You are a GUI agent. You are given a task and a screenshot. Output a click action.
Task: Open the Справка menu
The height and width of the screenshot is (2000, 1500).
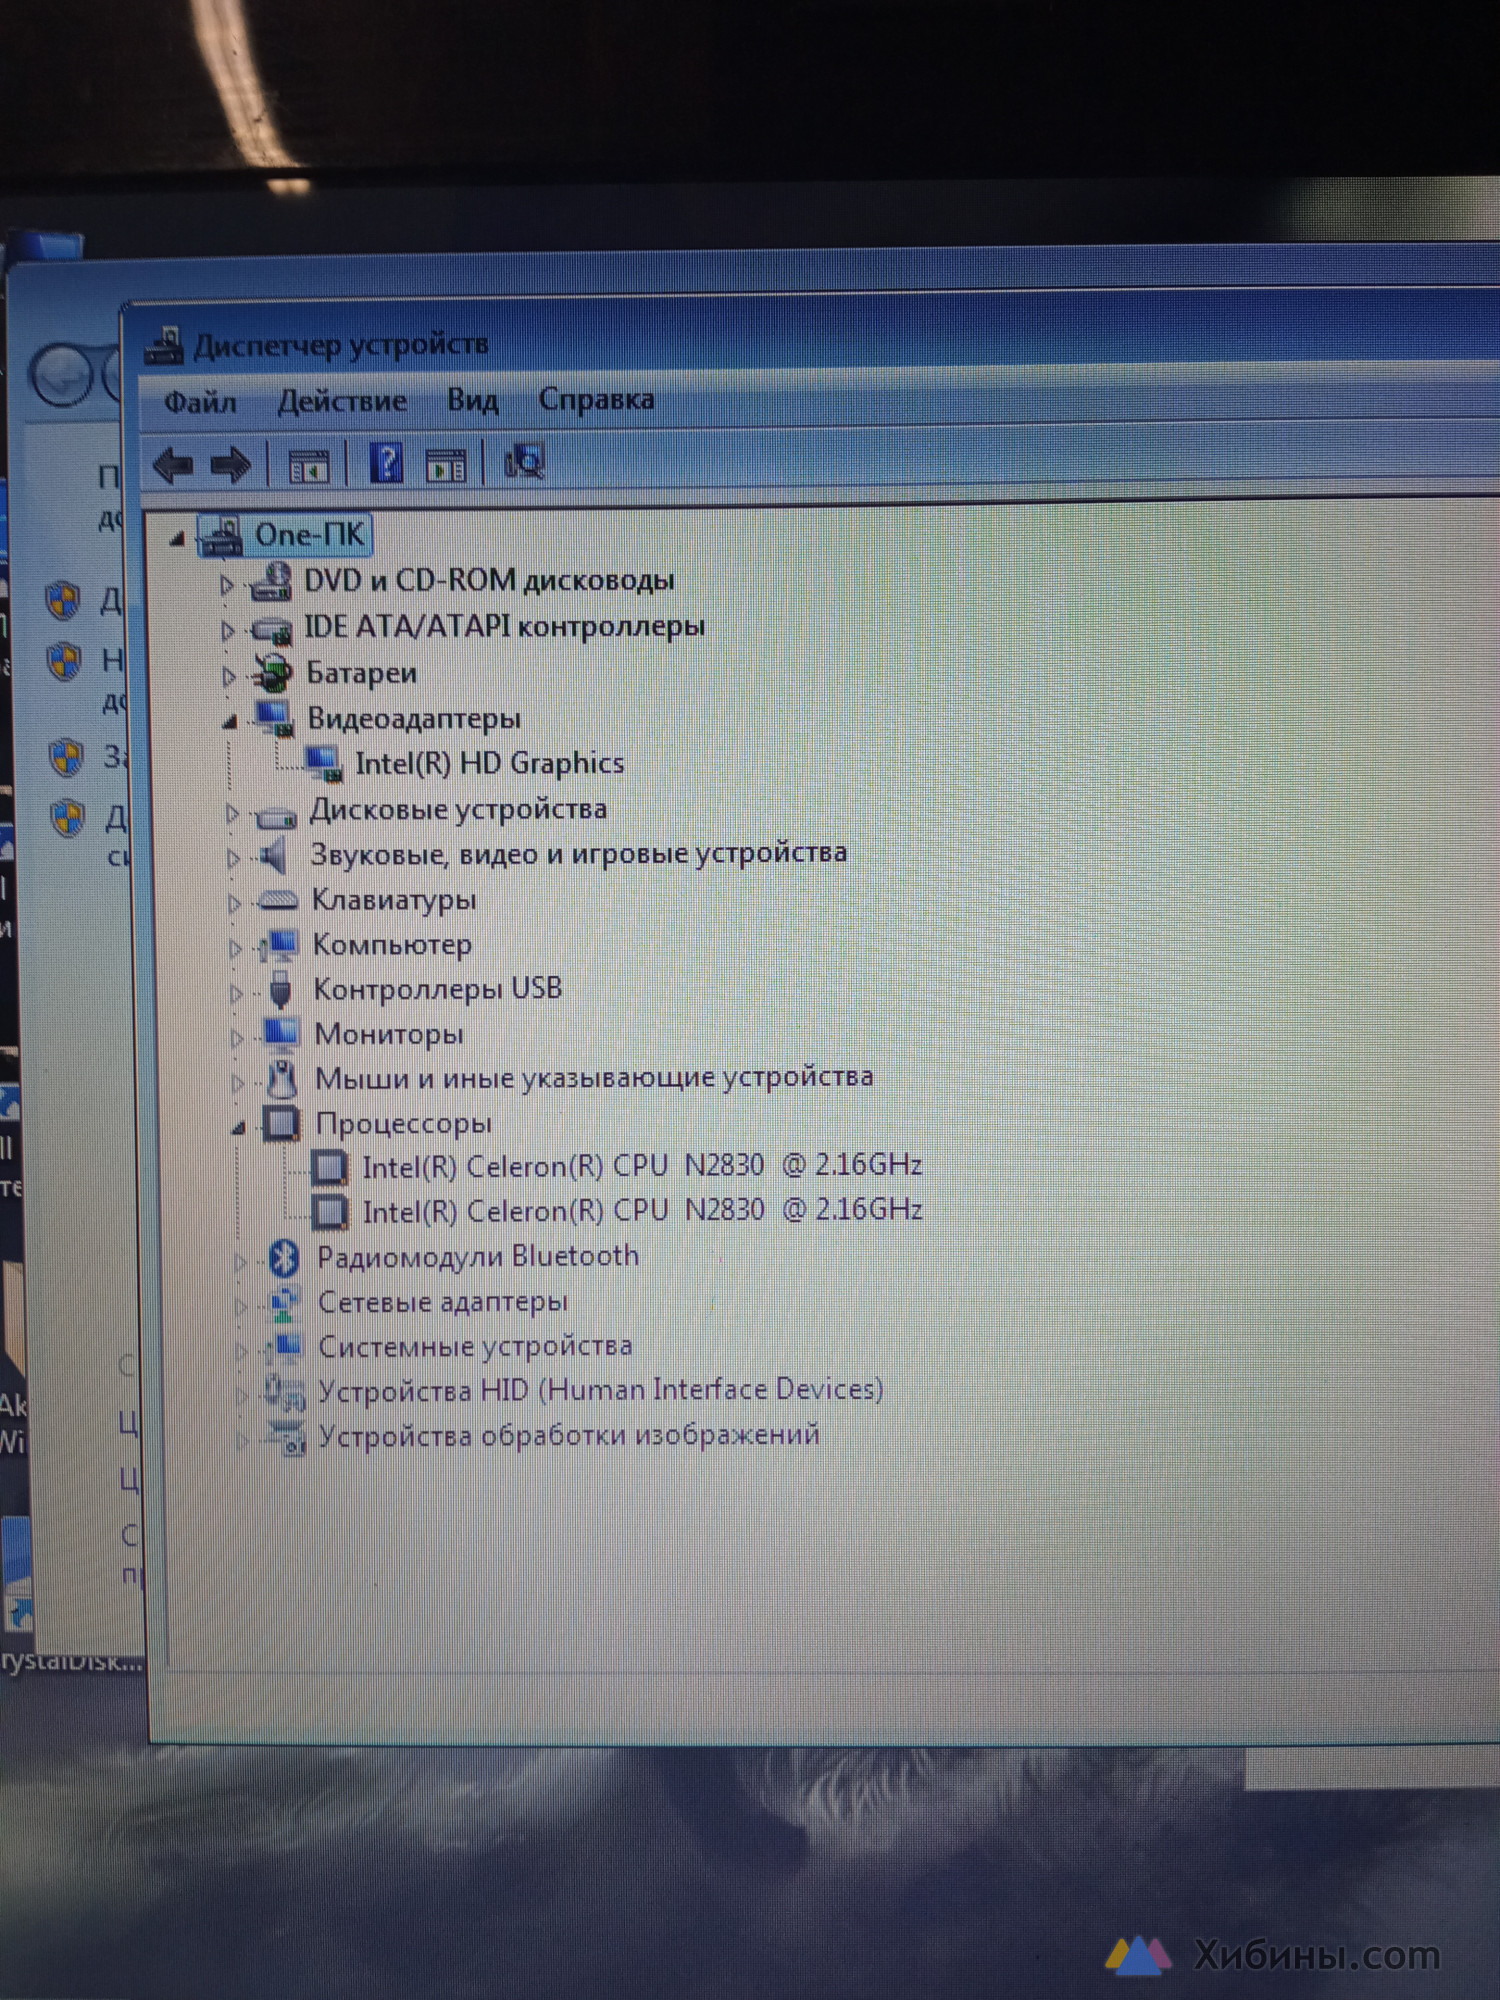point(597,399)
